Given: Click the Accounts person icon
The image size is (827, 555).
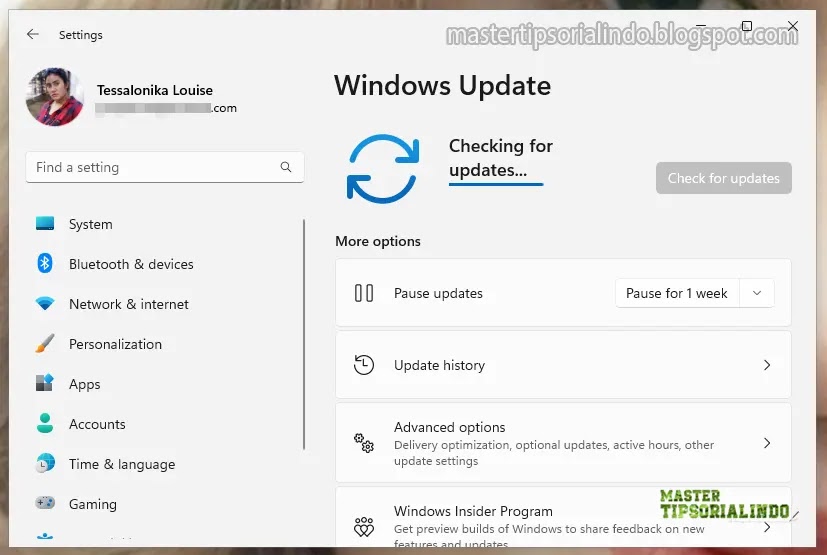Looking at the screenshot, I should [x=45, y=423].
